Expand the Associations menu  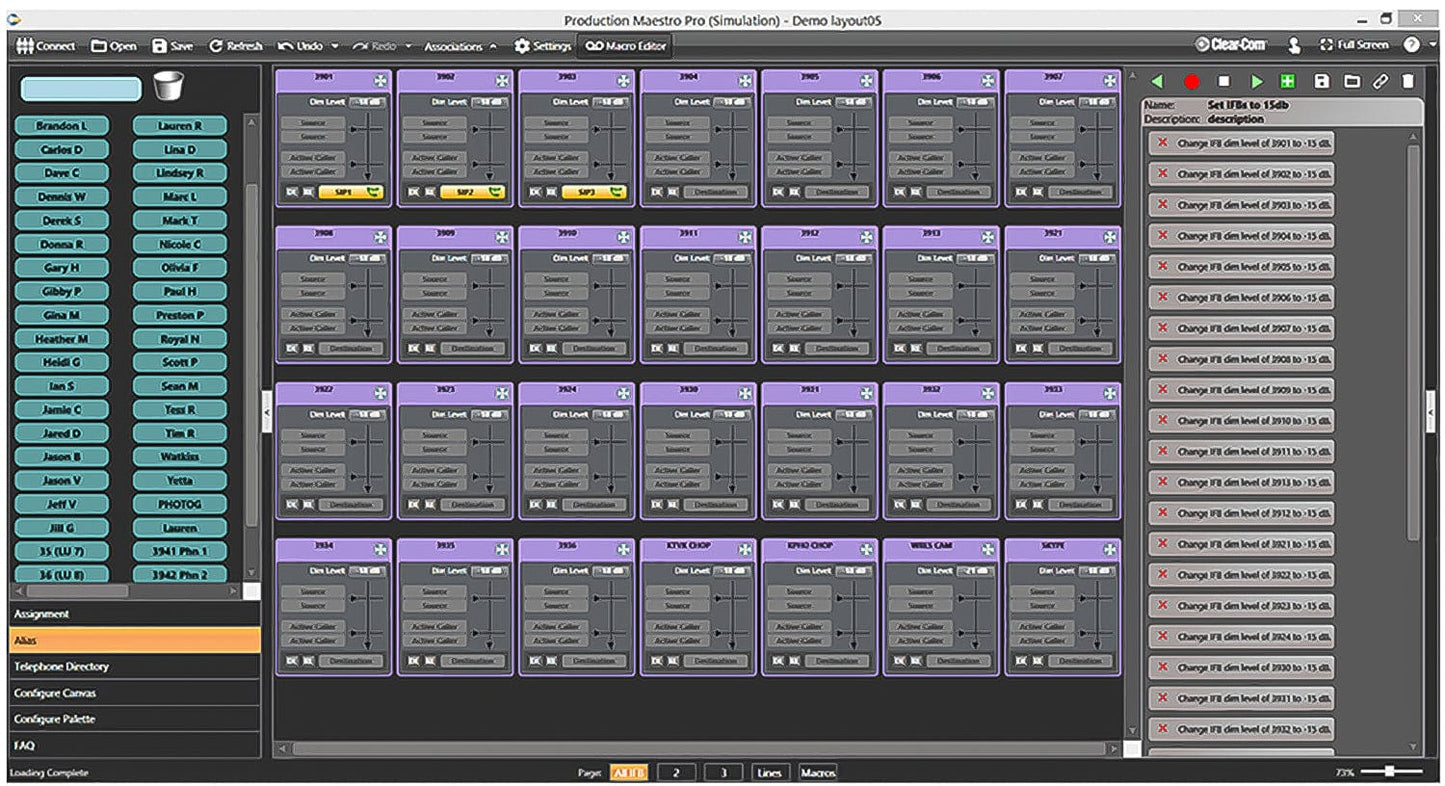pos(461,46)
